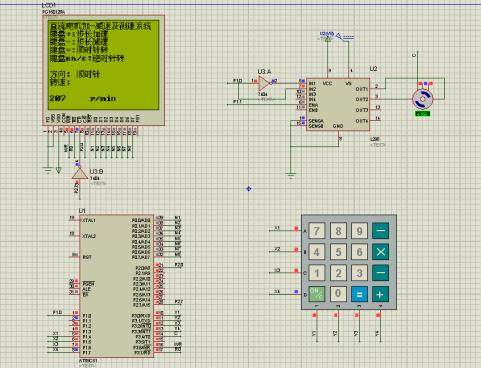The height and width of the screenshot is (369, 481).
Task: Click the XTAL1 pin on U1
Action: click(89, 220)
